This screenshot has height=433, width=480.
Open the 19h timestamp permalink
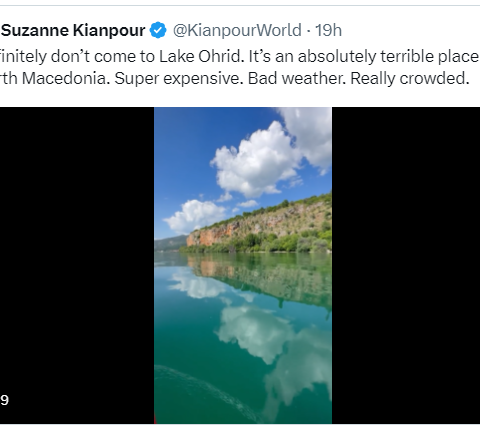click(x=328, y=30)
